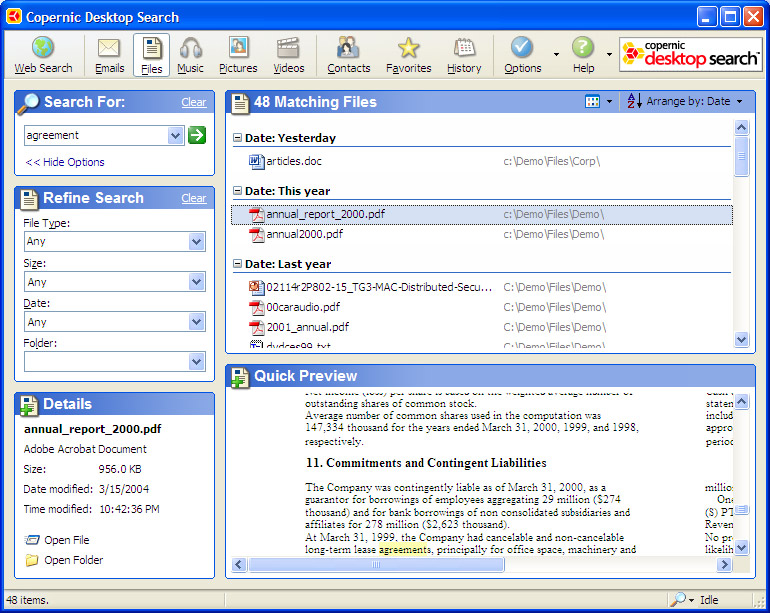Click the view mode grid icon
This screenshot has height=613, width=770.
click(x=592, y=102)
